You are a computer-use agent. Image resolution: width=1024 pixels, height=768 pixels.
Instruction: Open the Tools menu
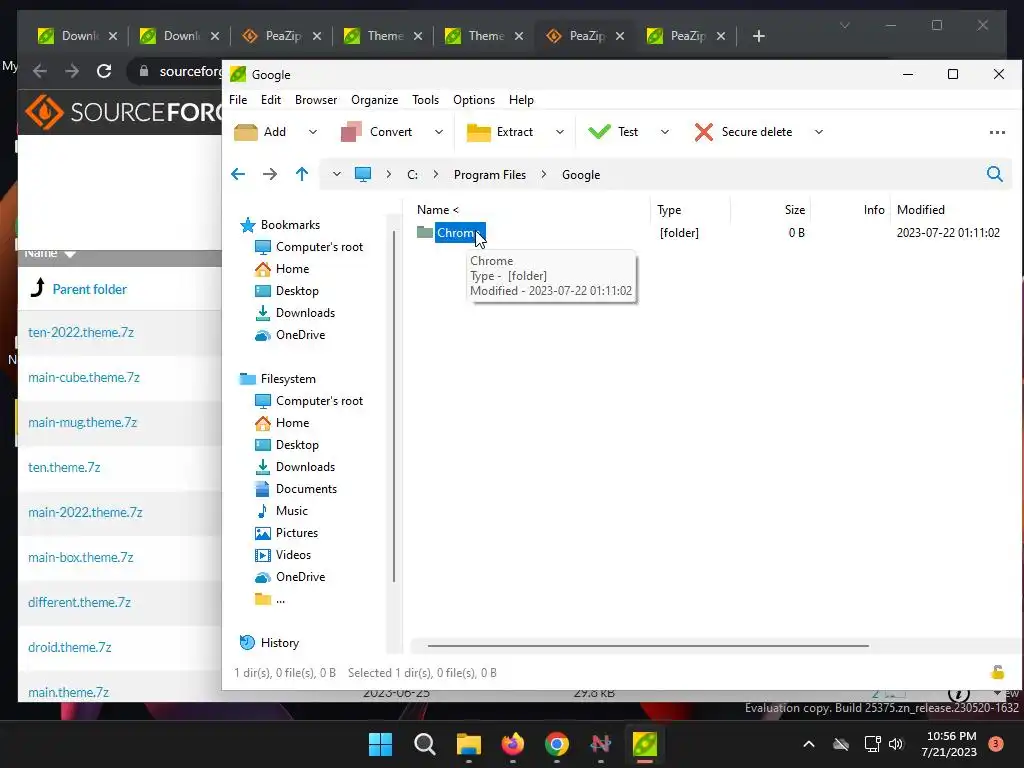(x=425, y=100)
